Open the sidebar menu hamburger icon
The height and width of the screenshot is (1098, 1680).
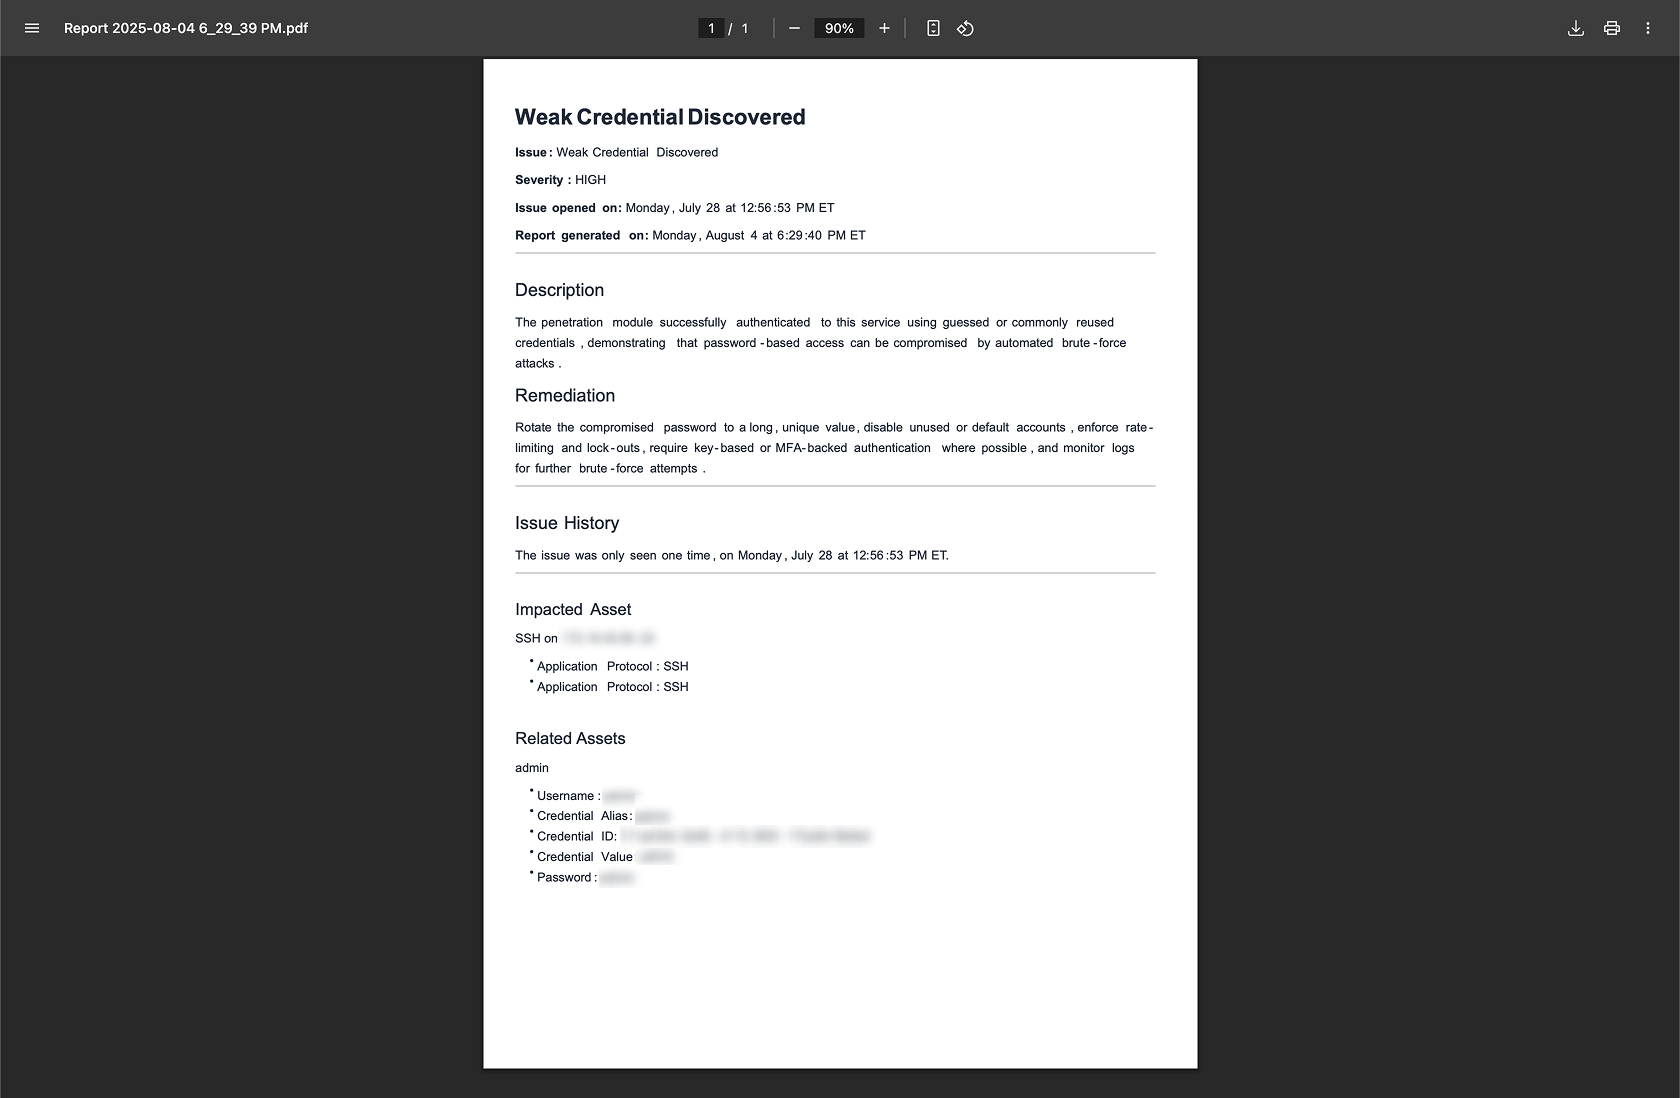point(32,28)
